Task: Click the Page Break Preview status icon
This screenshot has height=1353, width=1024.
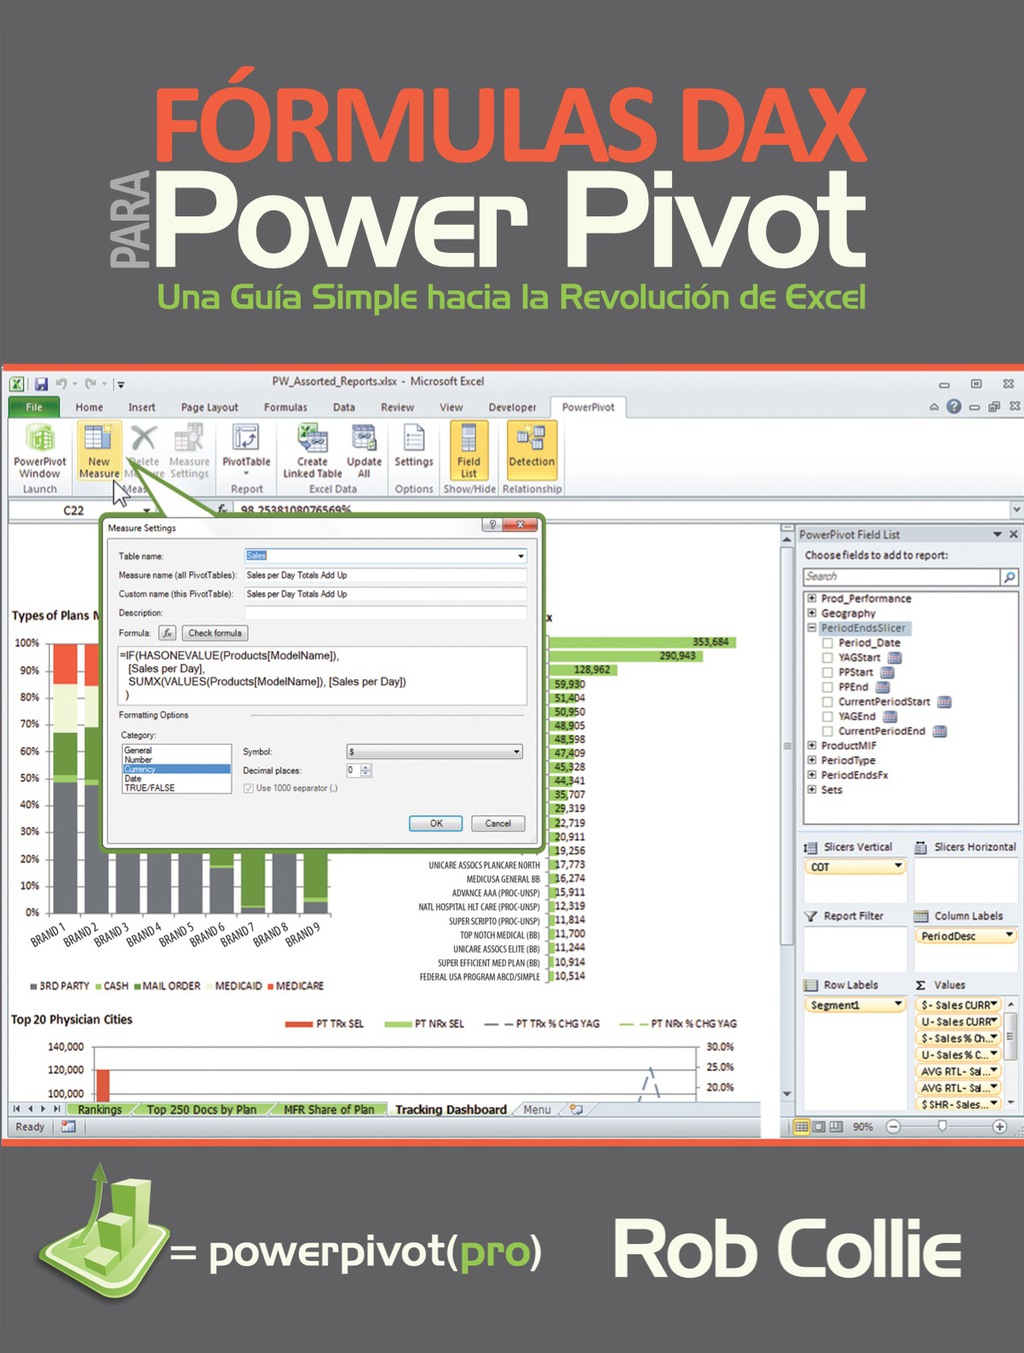Action: [836, 1127]
